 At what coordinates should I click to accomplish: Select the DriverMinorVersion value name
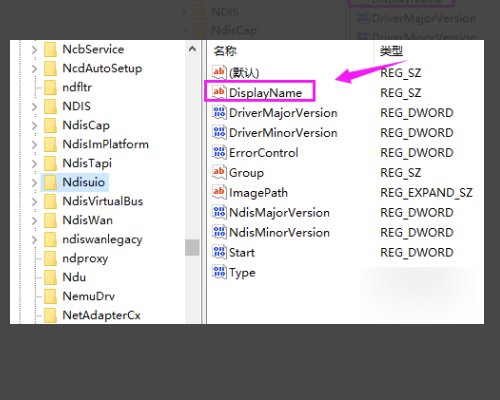[283, 132]
